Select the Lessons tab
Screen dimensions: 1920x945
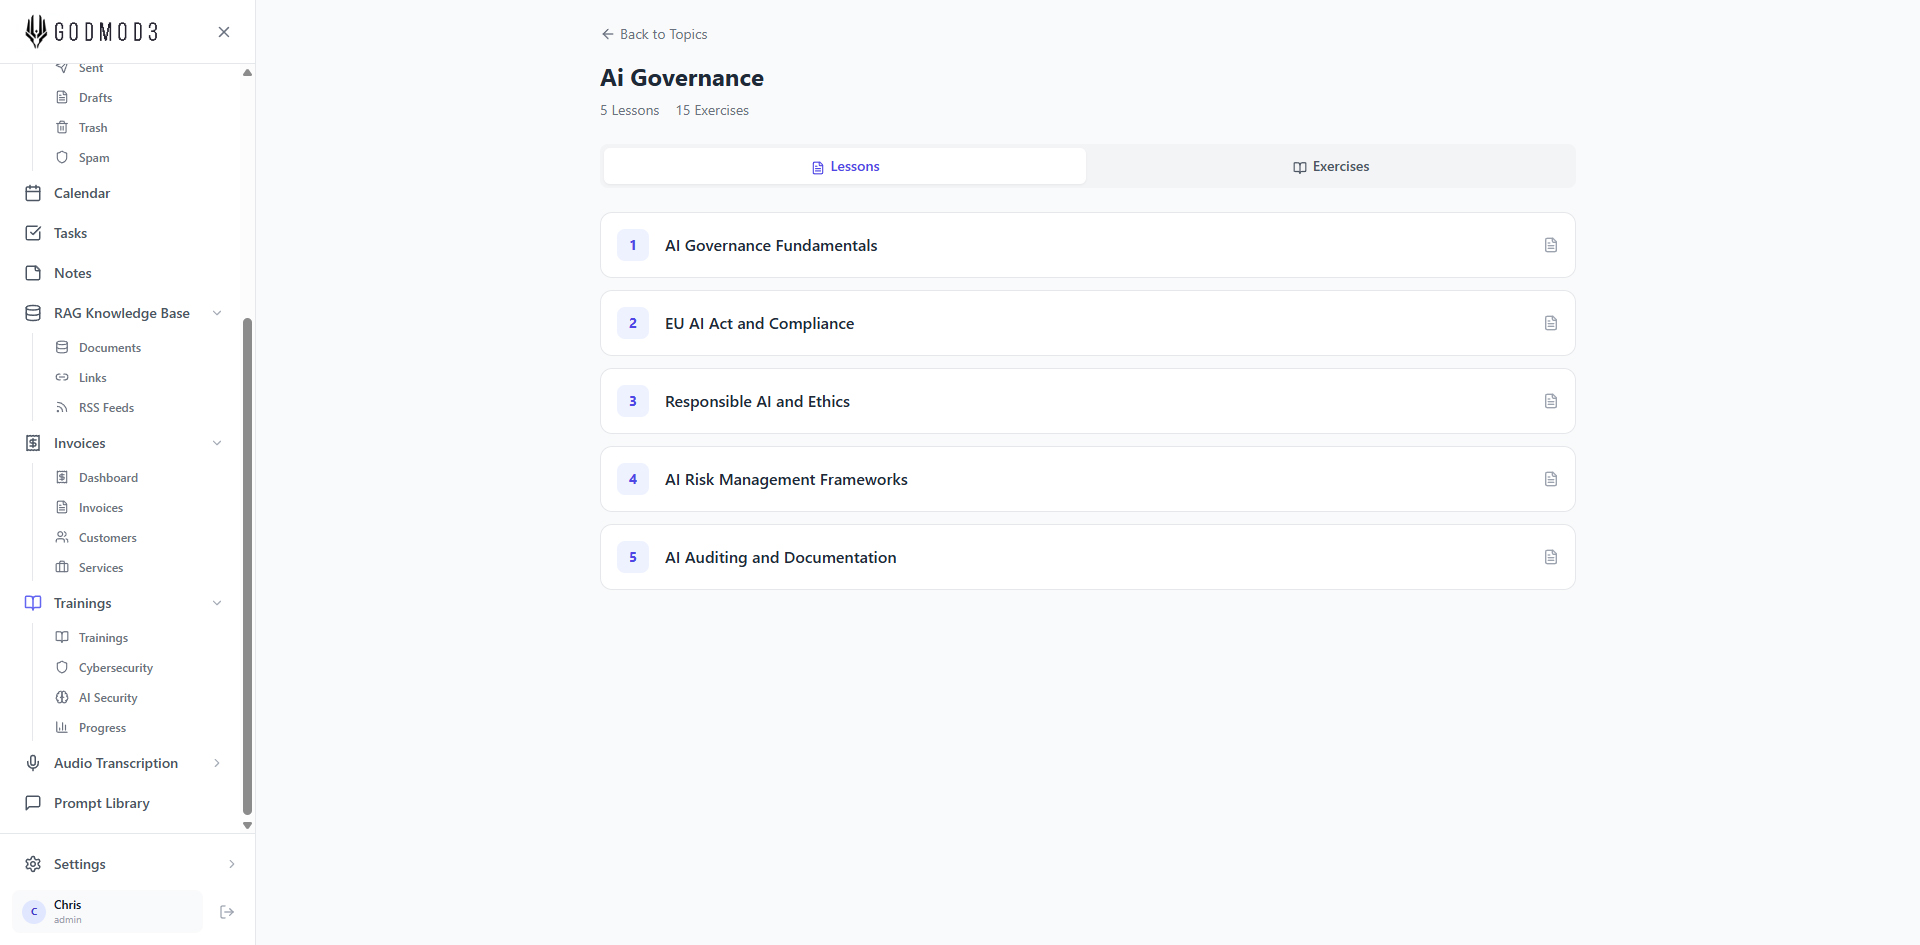coord(845,167)
